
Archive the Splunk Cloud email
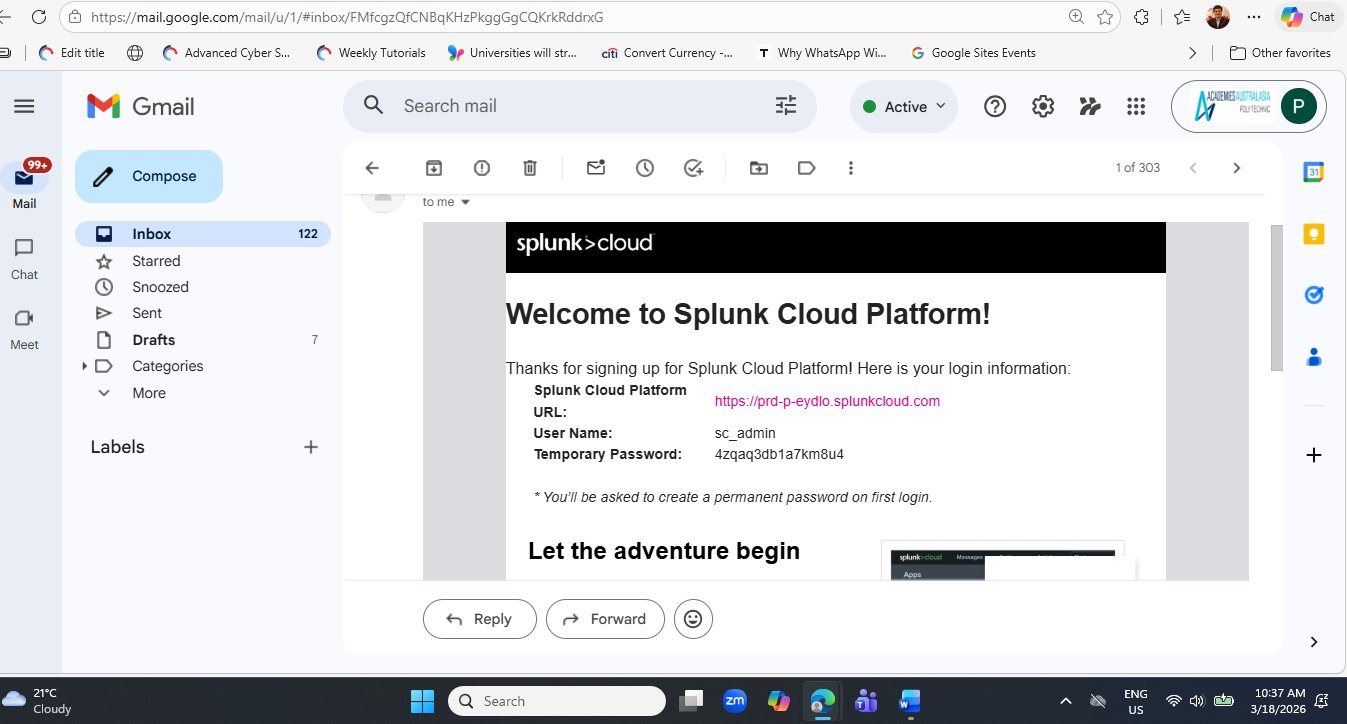[x=433, y=167]
